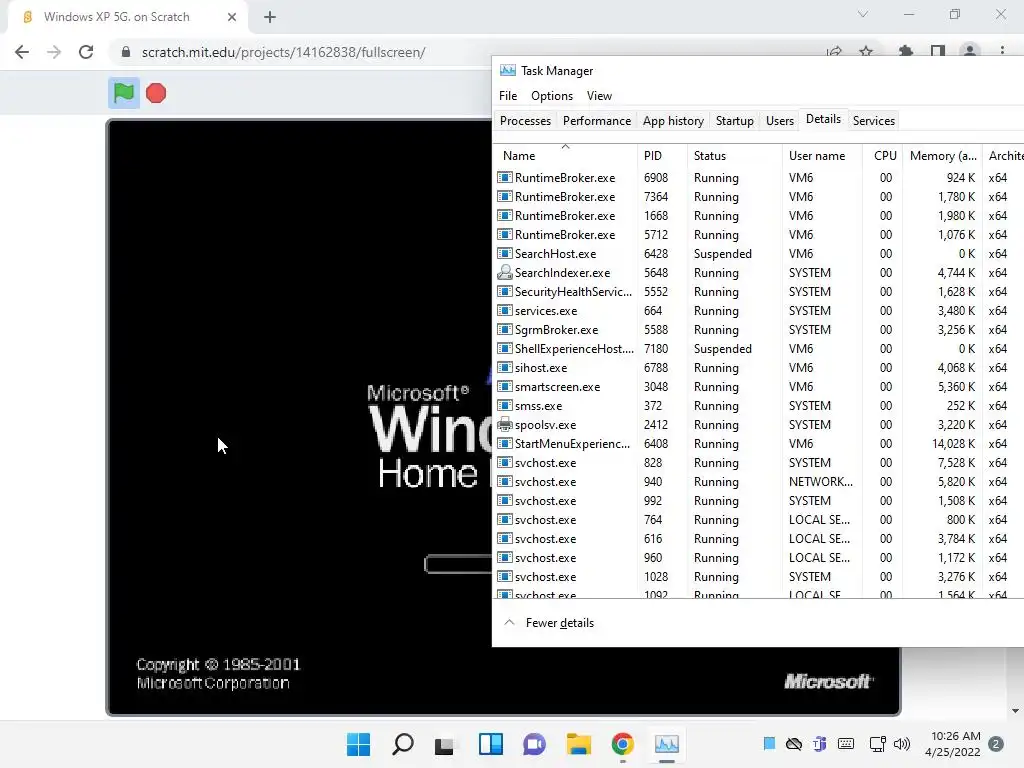Switch to Chrome on taskbar
The image size is (1024, 768).
623,744
